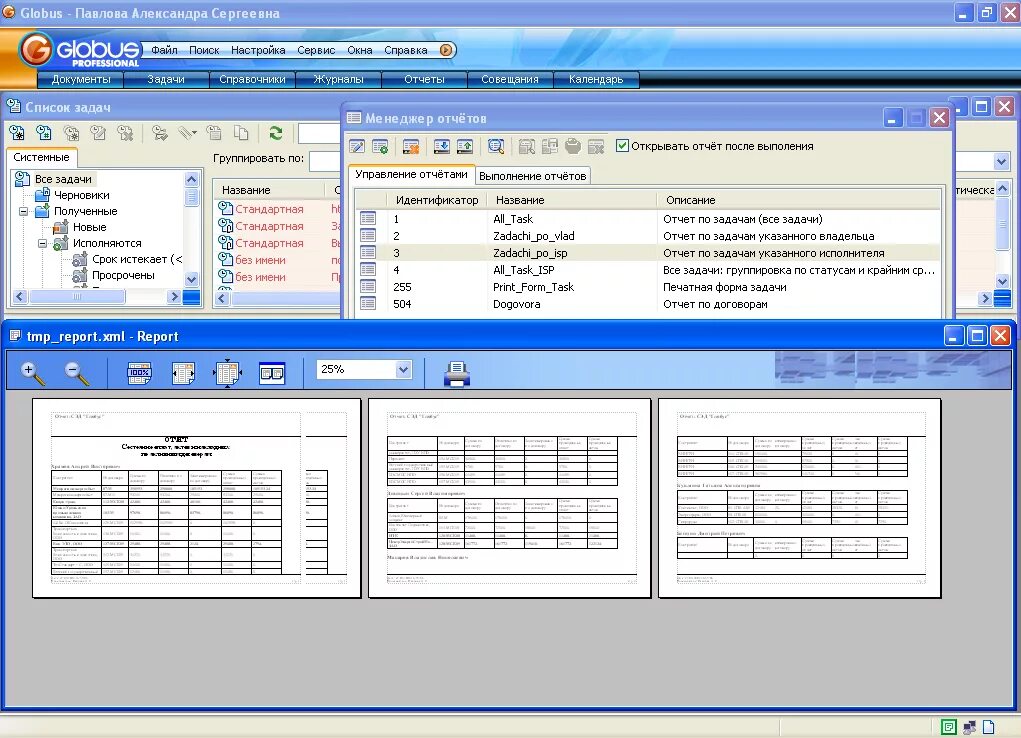The height and width of the screenshot is (738, 1021).
Task: Click edit report icon in Менеджер отчётов
Action: [x=357, y=147]
